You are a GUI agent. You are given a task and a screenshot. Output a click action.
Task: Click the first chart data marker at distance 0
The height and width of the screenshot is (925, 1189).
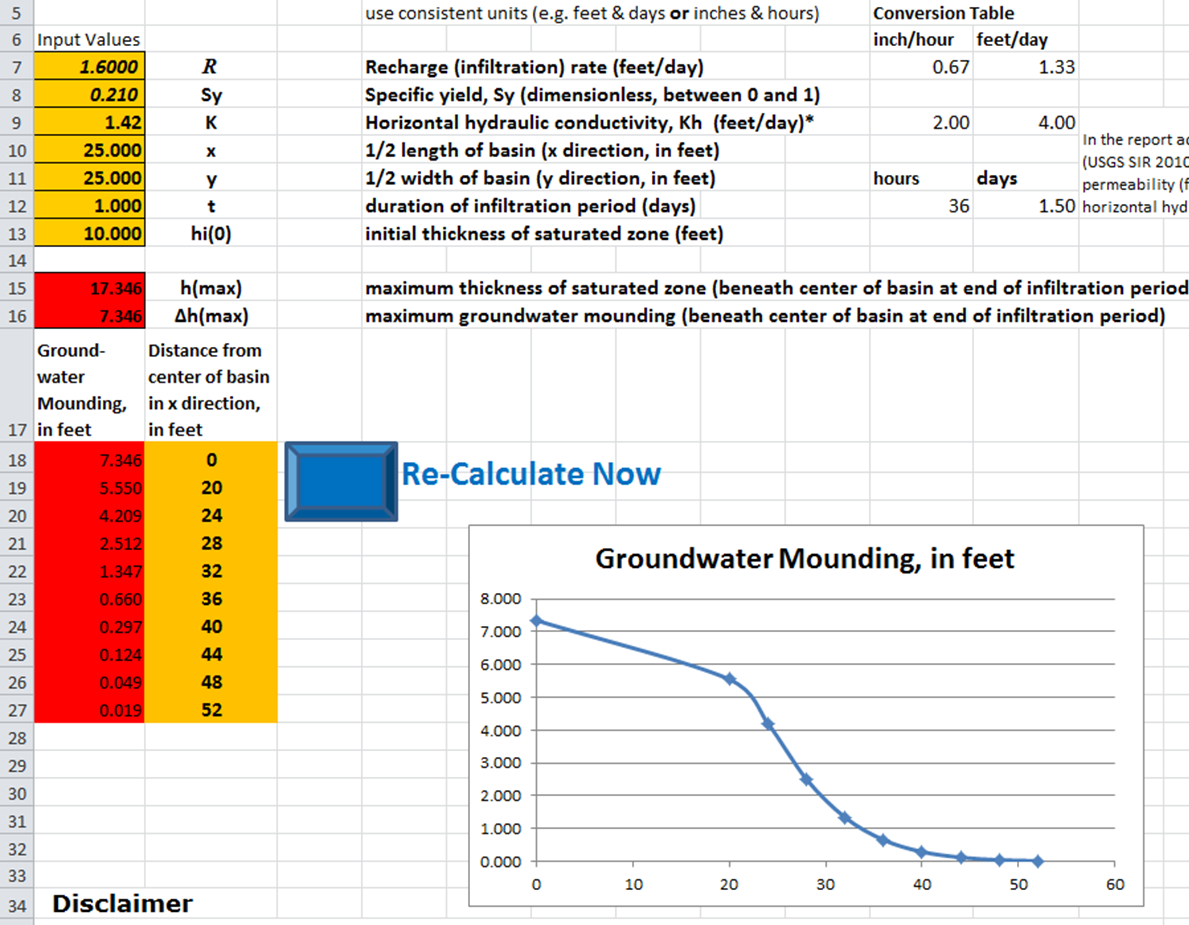pos(537,620)
